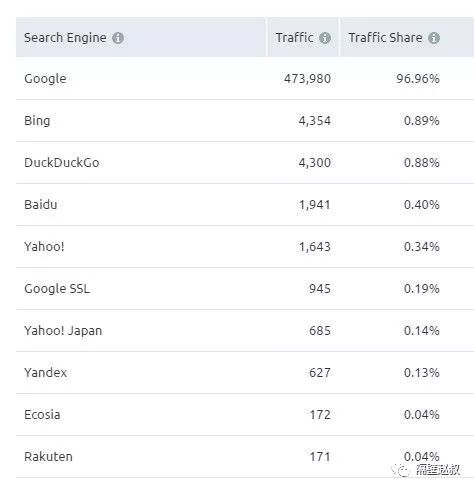This screenshot has height=490, width=474.
Task: Select the Google row
Action: 245,79
